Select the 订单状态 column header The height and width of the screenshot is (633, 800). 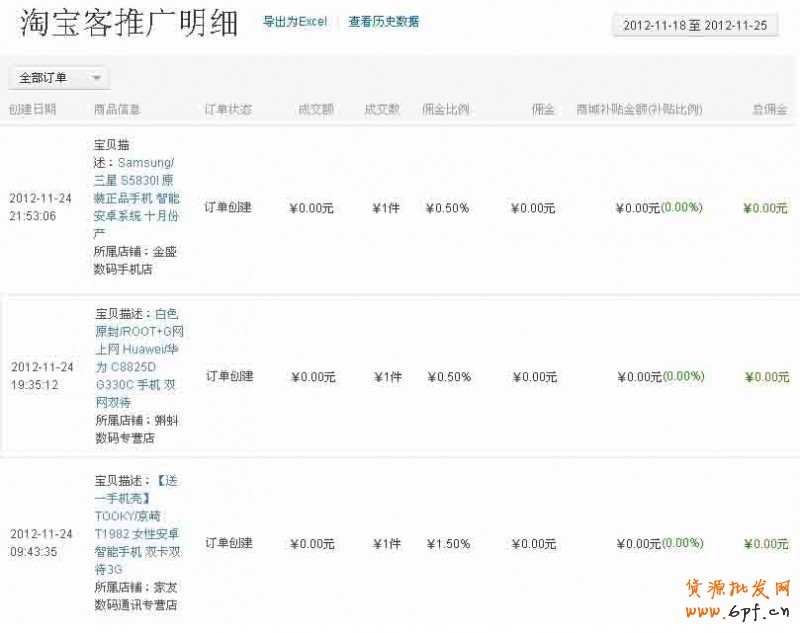[227, 109]
